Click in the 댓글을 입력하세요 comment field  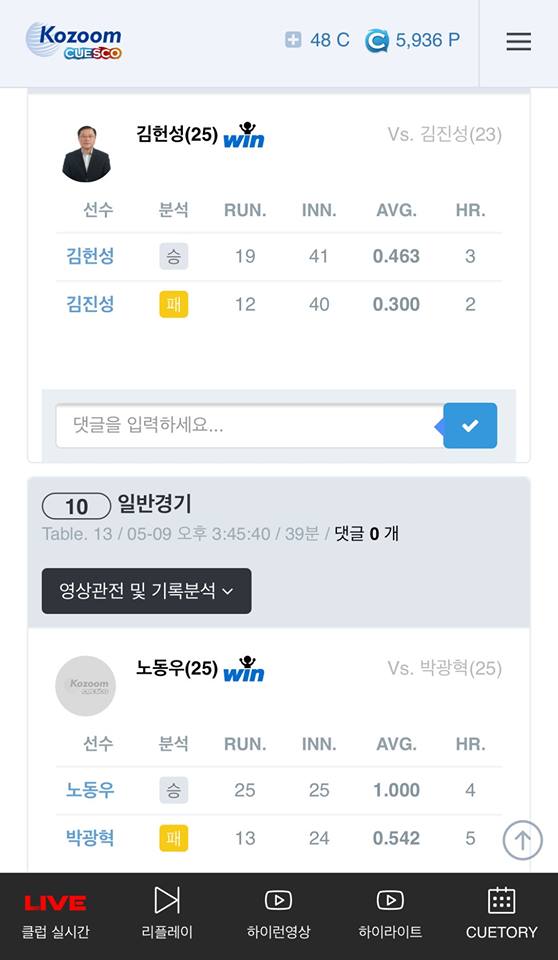click(x=249, y=426)
